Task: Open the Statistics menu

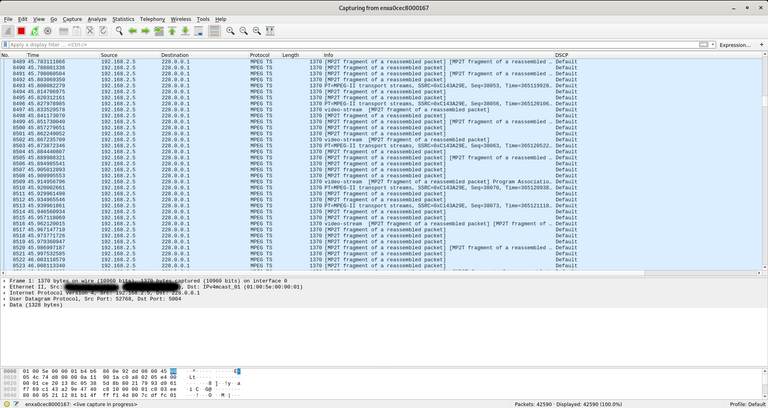Action: point(123,19)
